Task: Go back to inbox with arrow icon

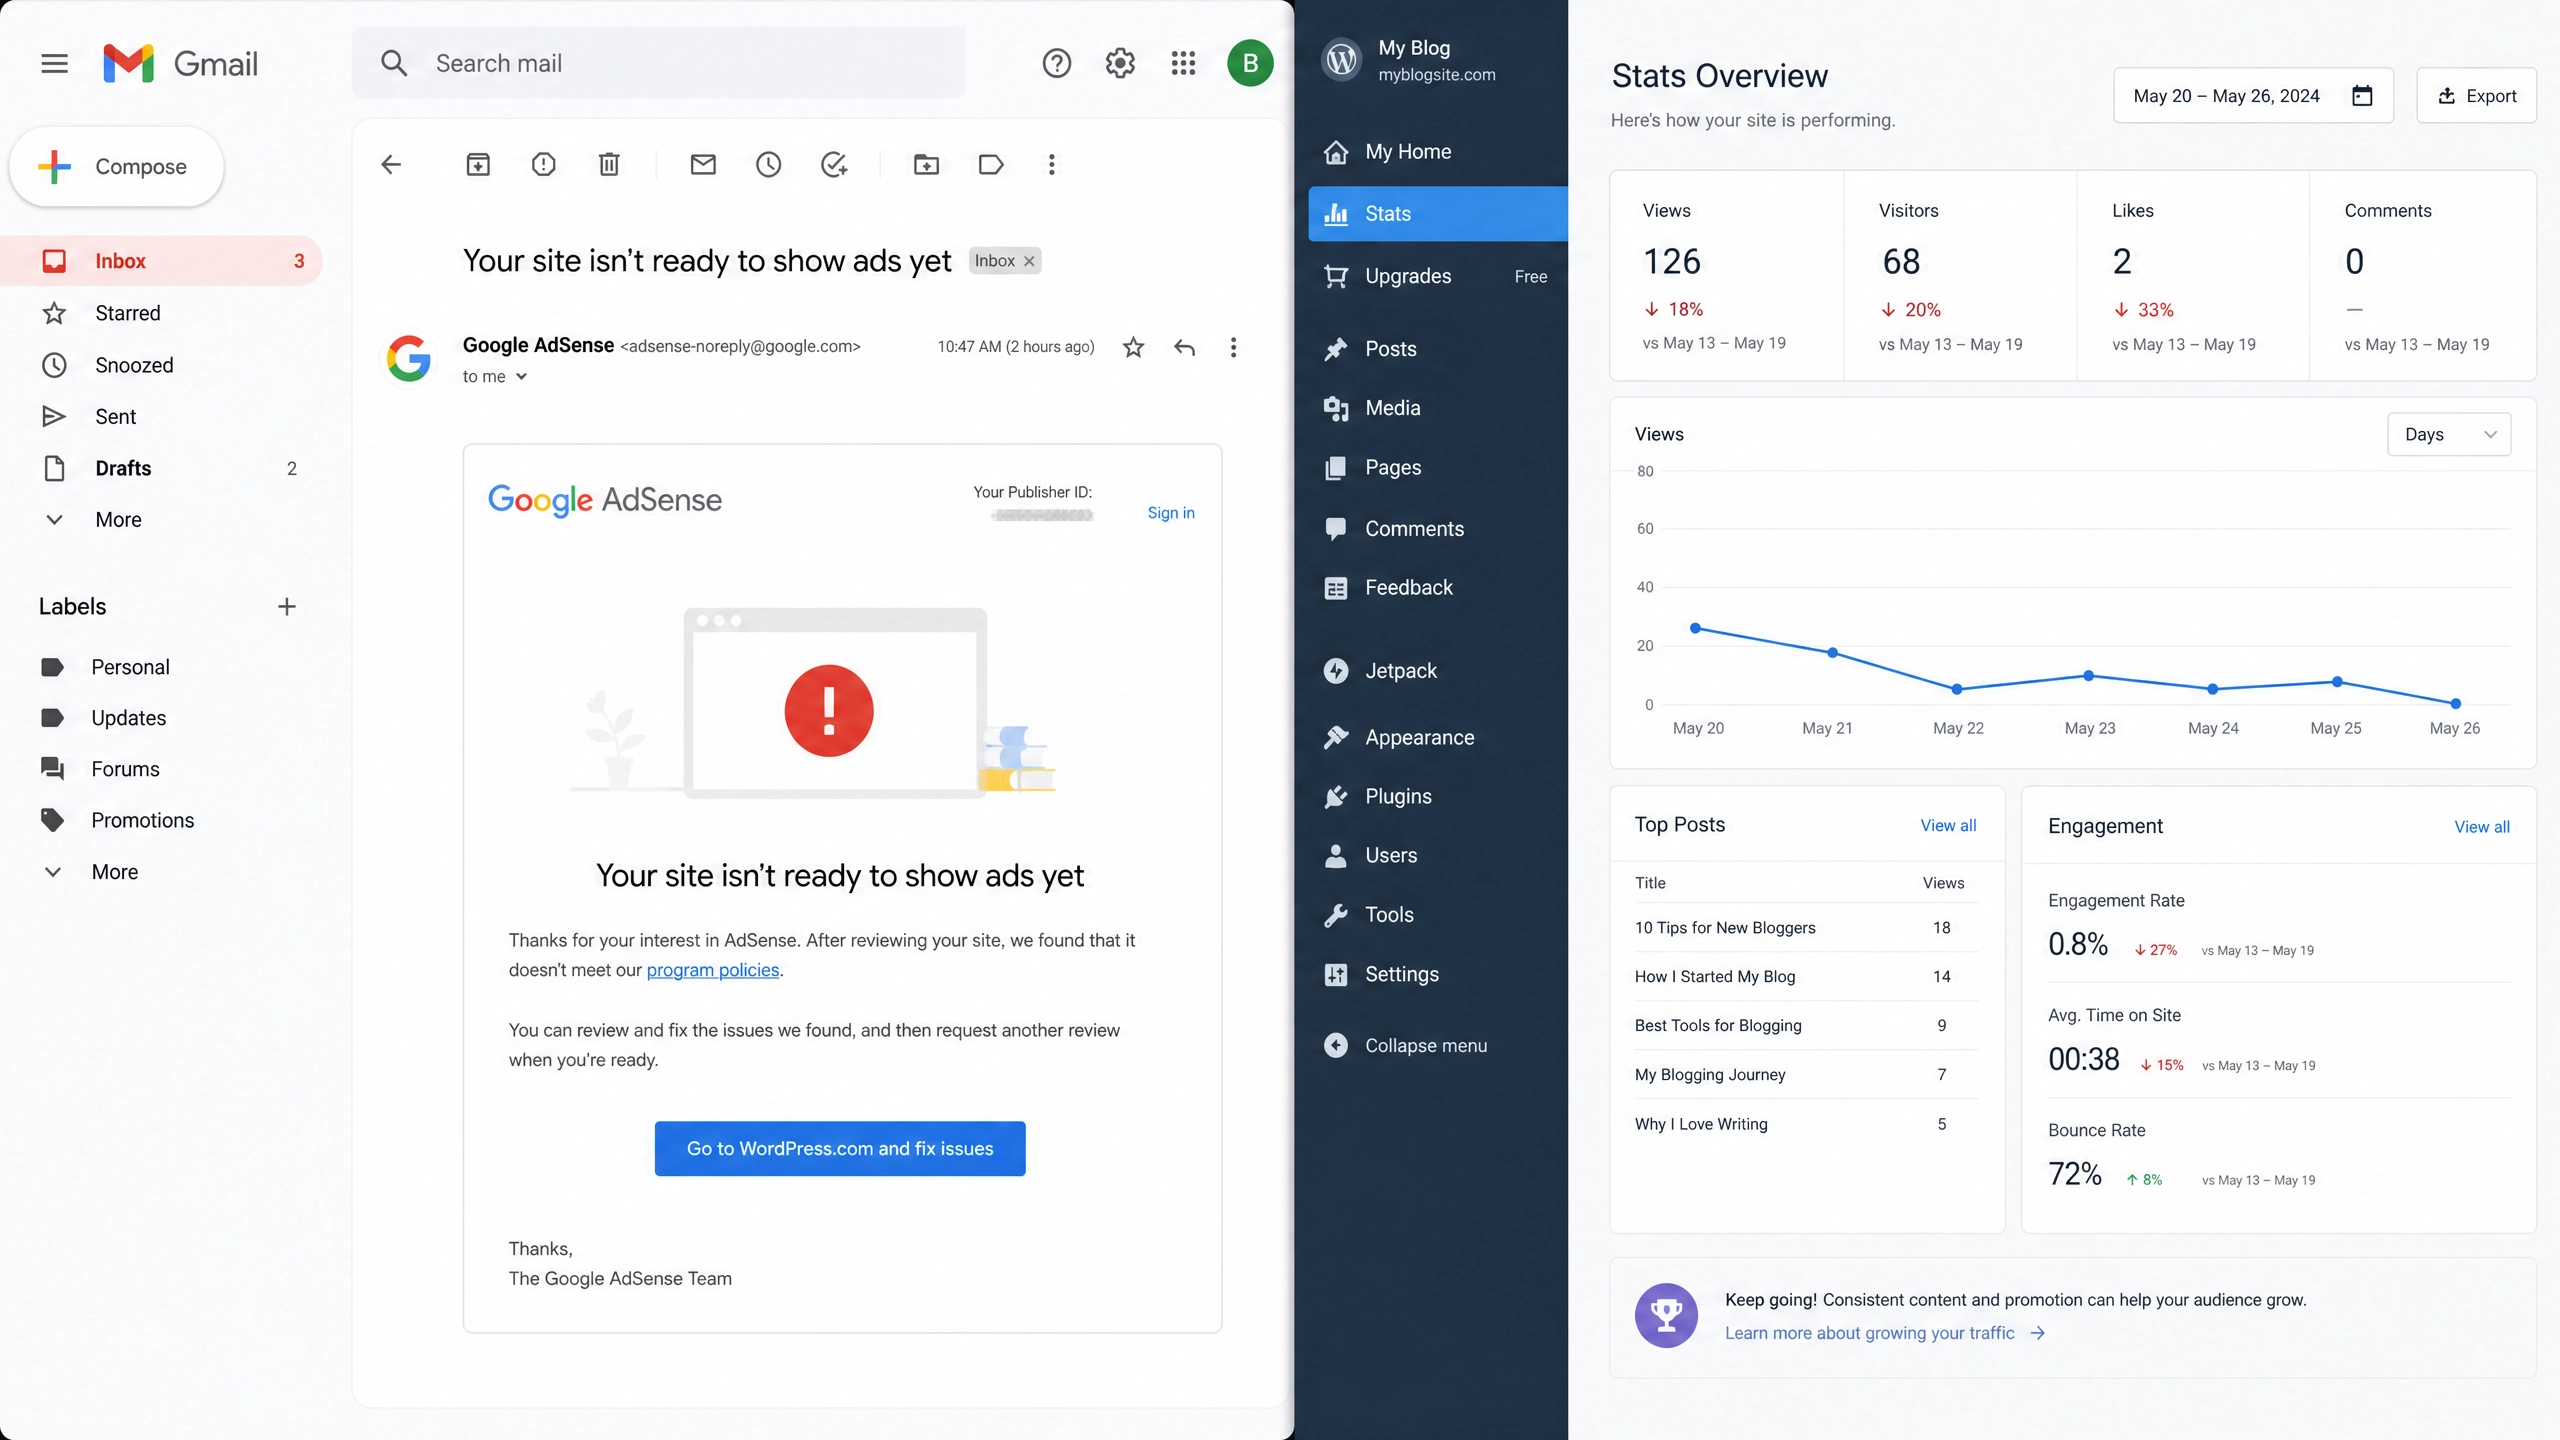Action: (x=391, y=164)
